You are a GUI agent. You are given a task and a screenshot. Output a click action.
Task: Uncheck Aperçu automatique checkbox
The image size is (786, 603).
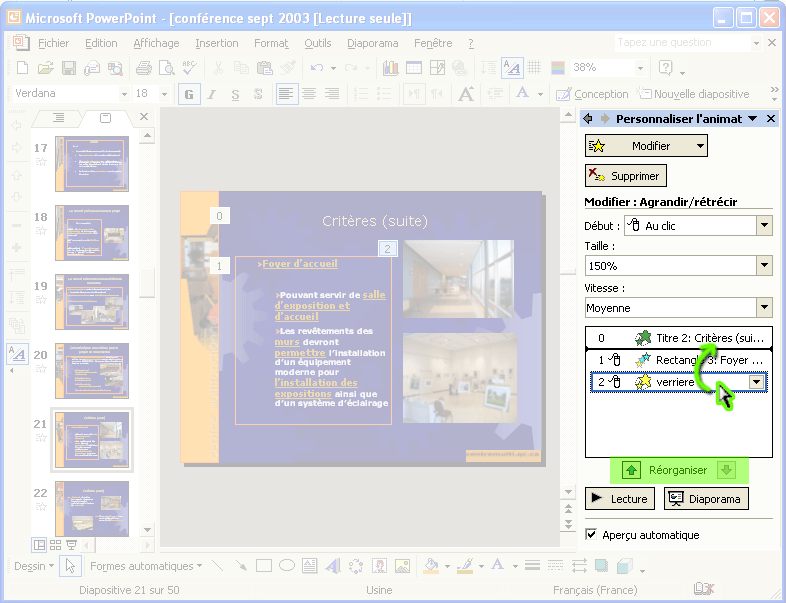591,535
